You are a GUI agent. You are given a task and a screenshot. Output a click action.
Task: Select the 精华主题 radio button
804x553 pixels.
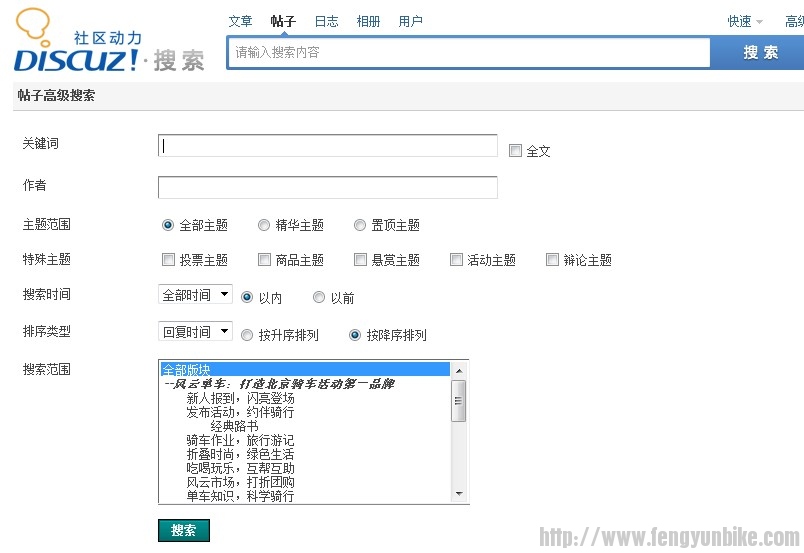[264, 225]
